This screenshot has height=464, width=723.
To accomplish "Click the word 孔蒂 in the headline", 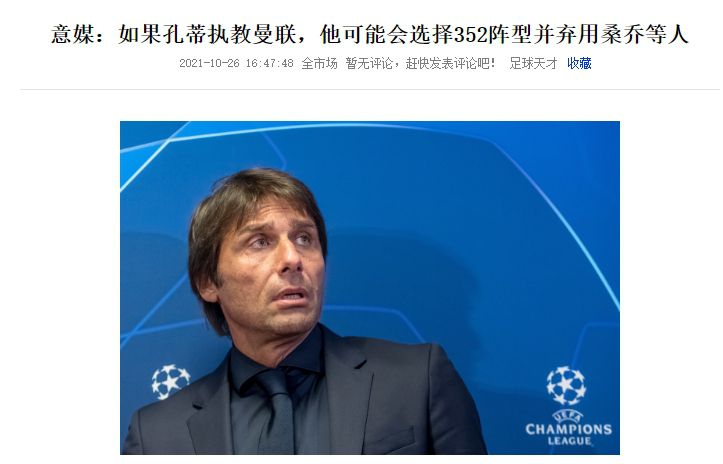I will [185, 35].
